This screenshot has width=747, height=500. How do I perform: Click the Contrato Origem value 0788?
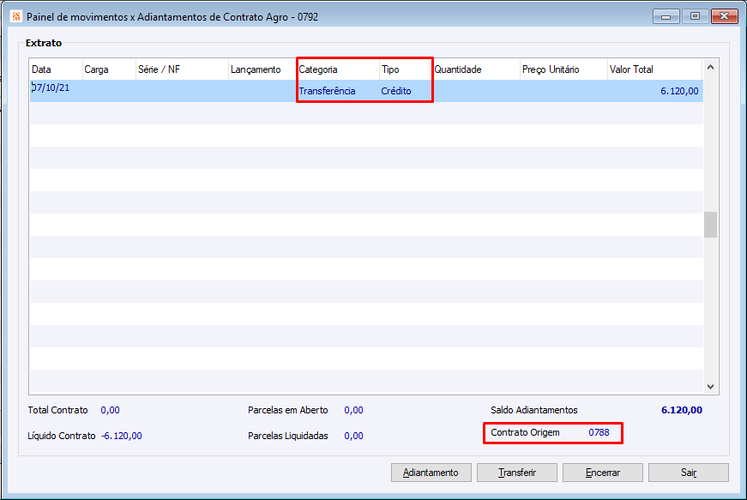(599, 432)
